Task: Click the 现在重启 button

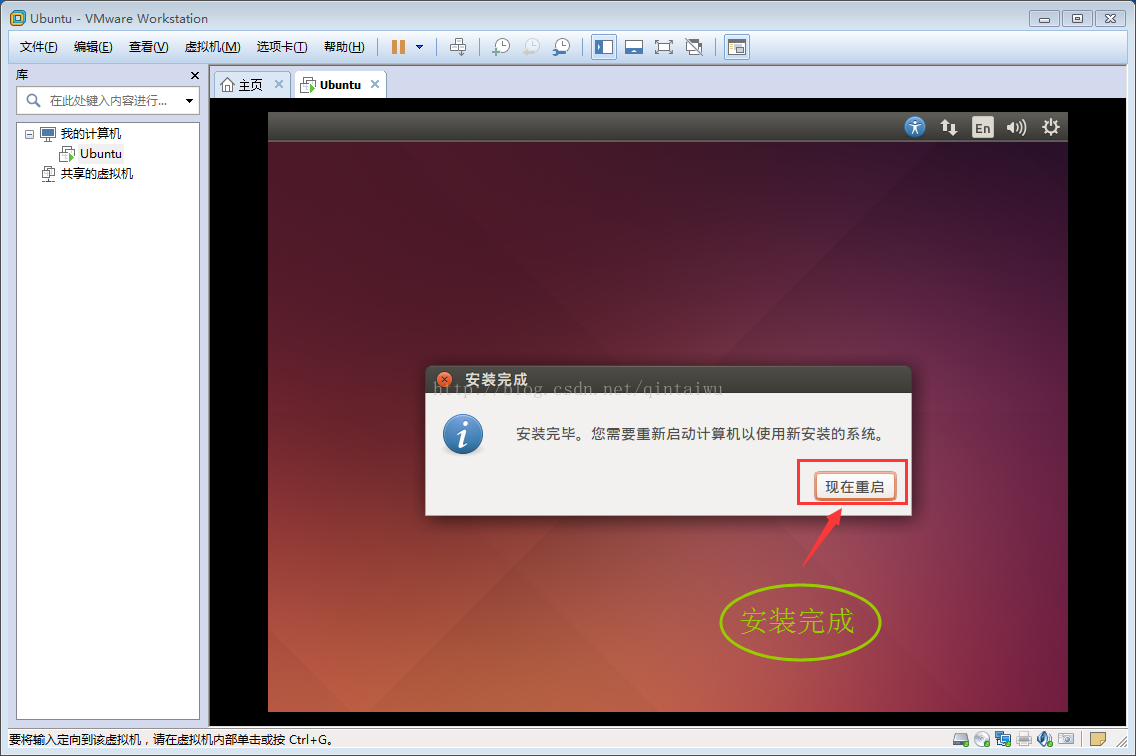Action: coord(855,486)
